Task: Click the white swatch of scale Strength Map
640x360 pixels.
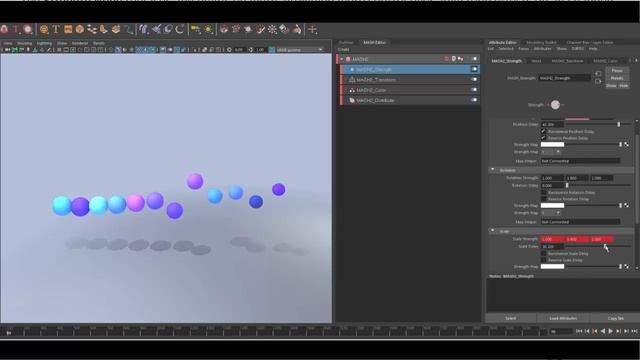Action: point(552,267)
